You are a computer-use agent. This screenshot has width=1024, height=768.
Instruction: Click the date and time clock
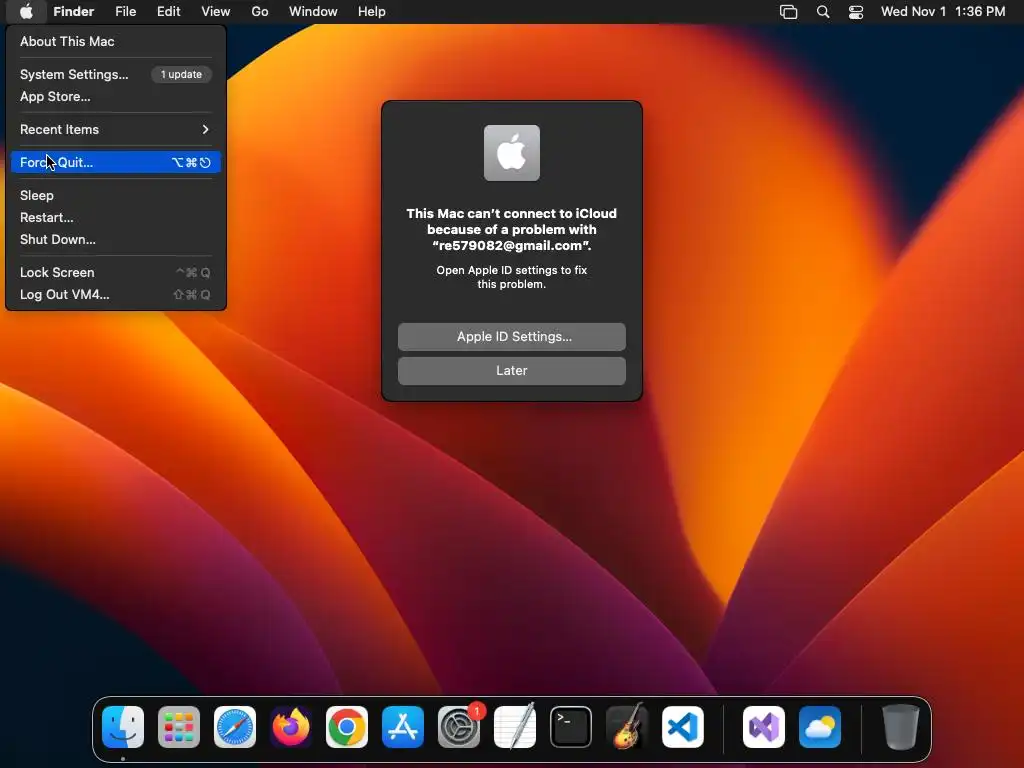click(943, 12)
